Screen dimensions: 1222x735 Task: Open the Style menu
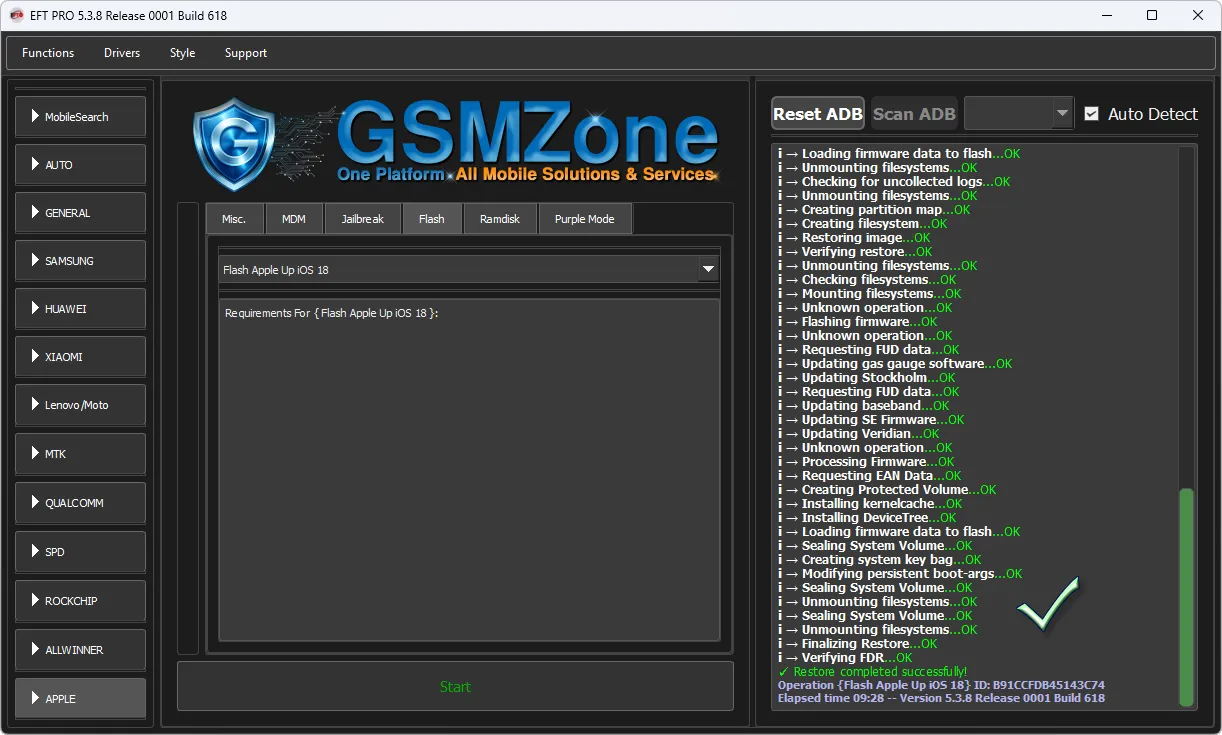[x=182, y=53]
